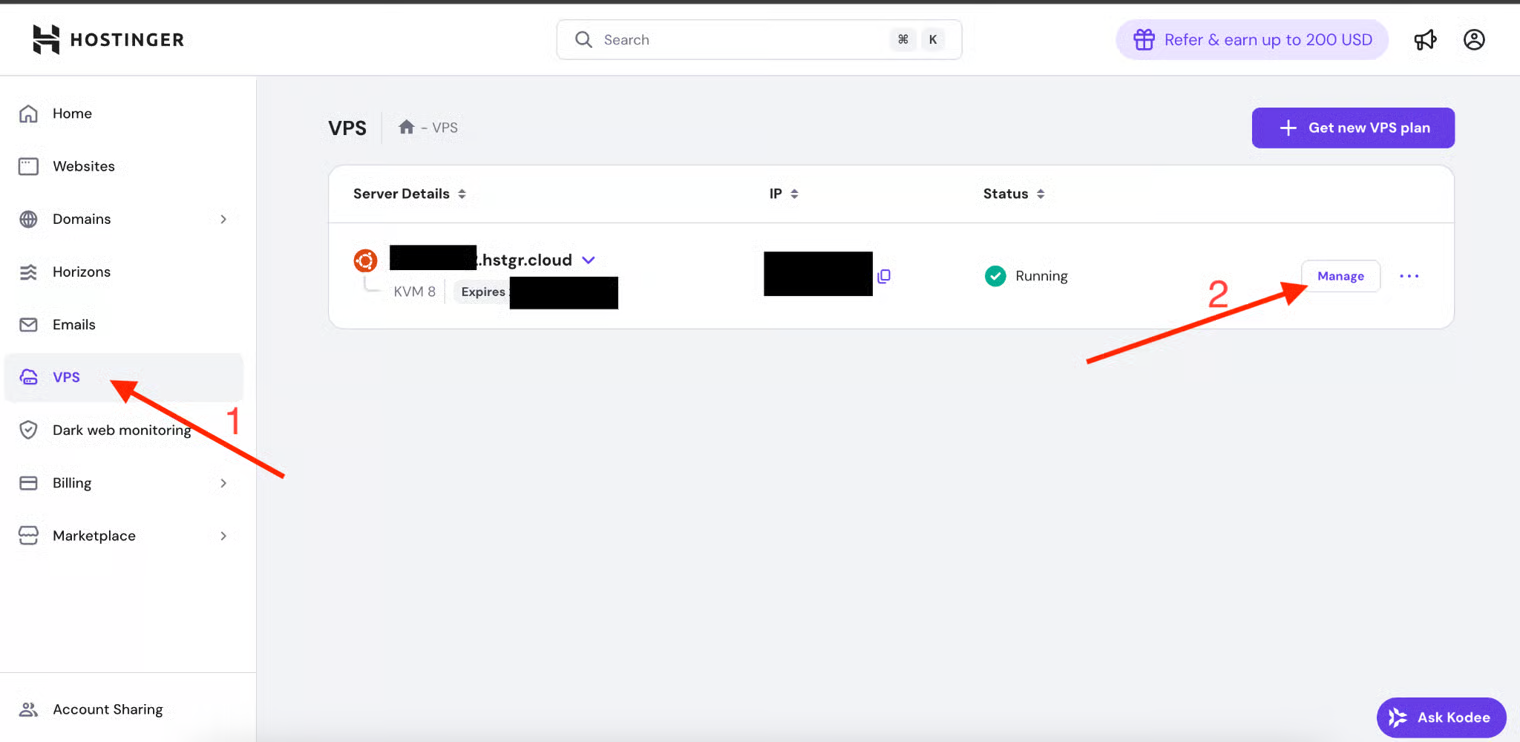Expand the Billing submenu
Image resolution: width=1520 pixels, height=742 pixels.
tap(223, 483)
